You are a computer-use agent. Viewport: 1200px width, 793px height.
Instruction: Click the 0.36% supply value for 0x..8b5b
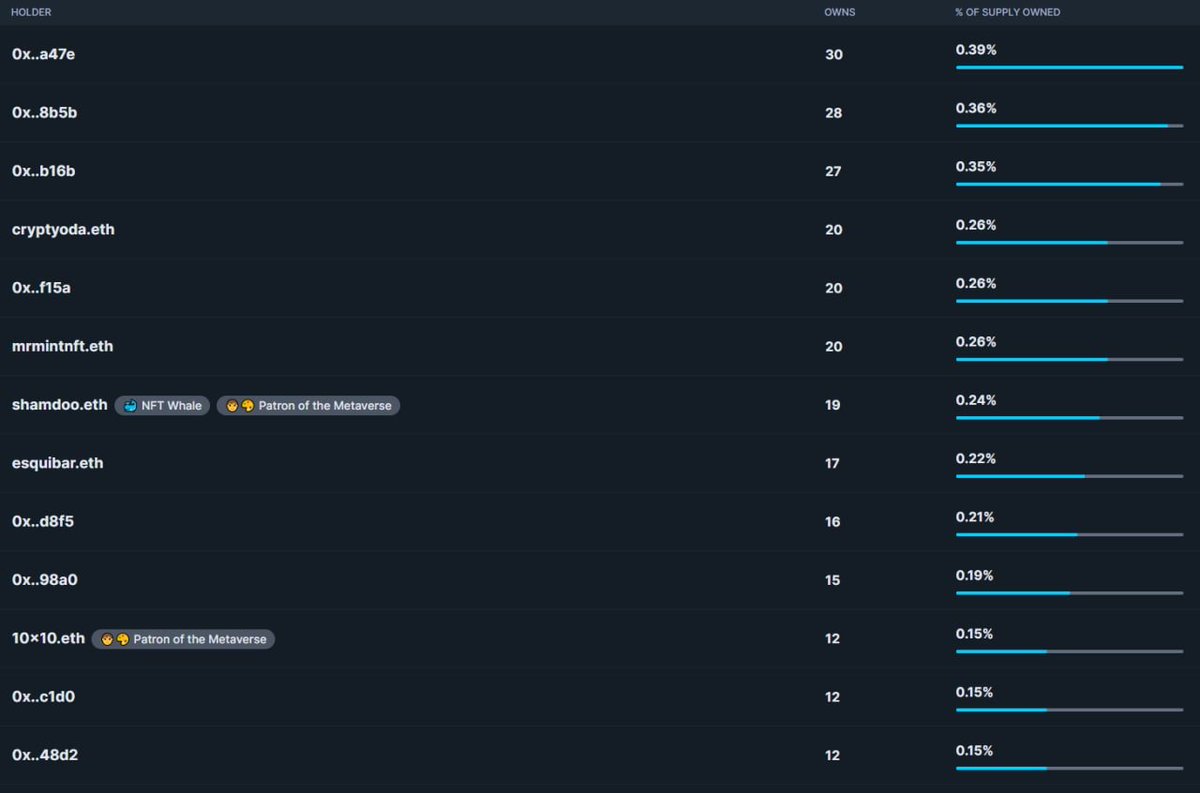click(x=976, y=108)
